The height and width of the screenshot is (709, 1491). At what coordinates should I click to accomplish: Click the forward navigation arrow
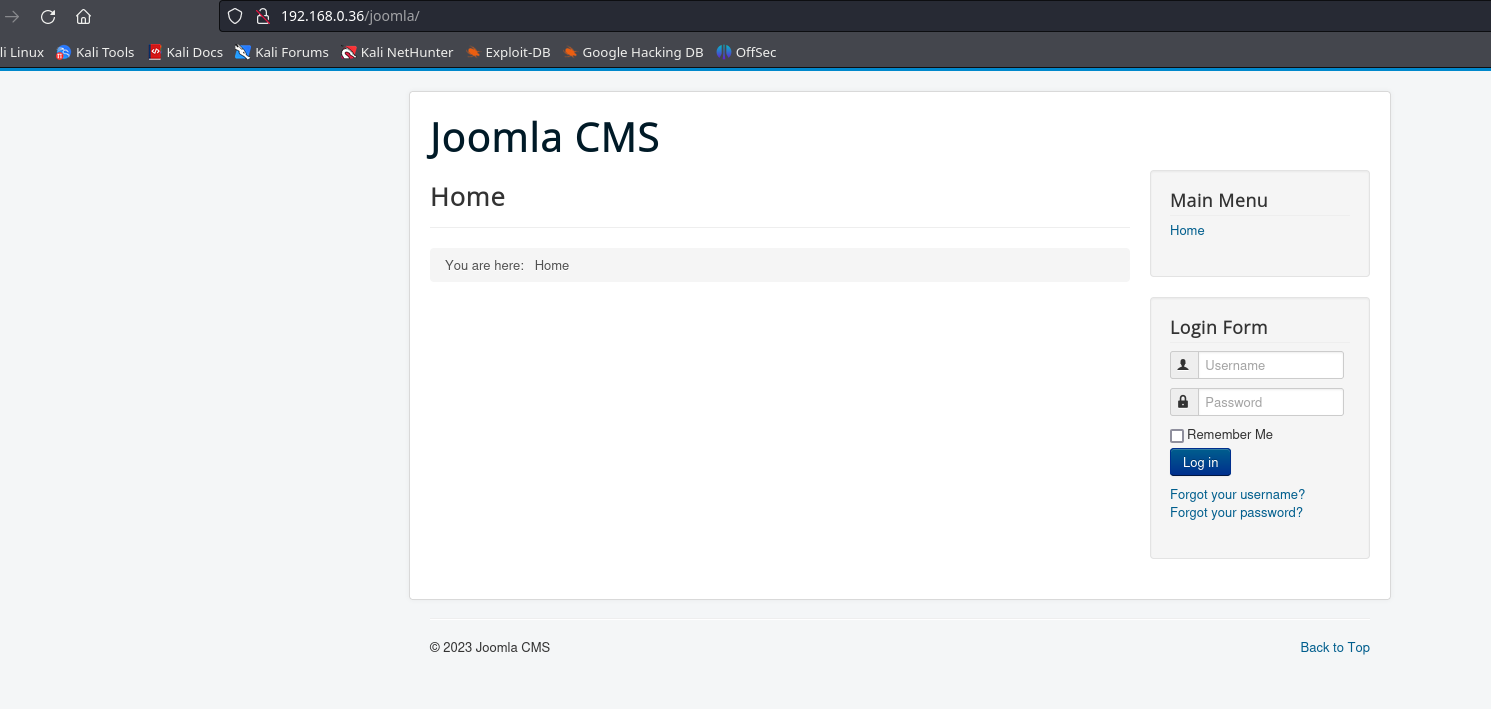12,16
